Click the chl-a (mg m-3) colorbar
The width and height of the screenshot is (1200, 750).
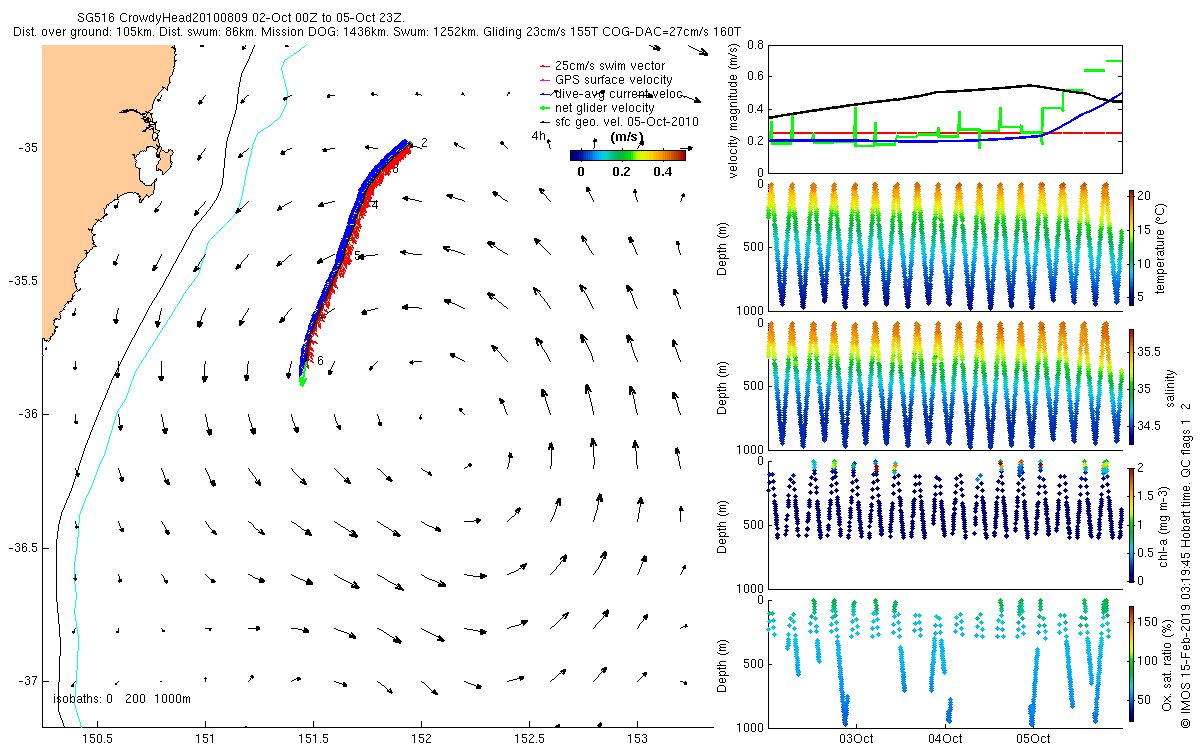[x=1131, y=523]
